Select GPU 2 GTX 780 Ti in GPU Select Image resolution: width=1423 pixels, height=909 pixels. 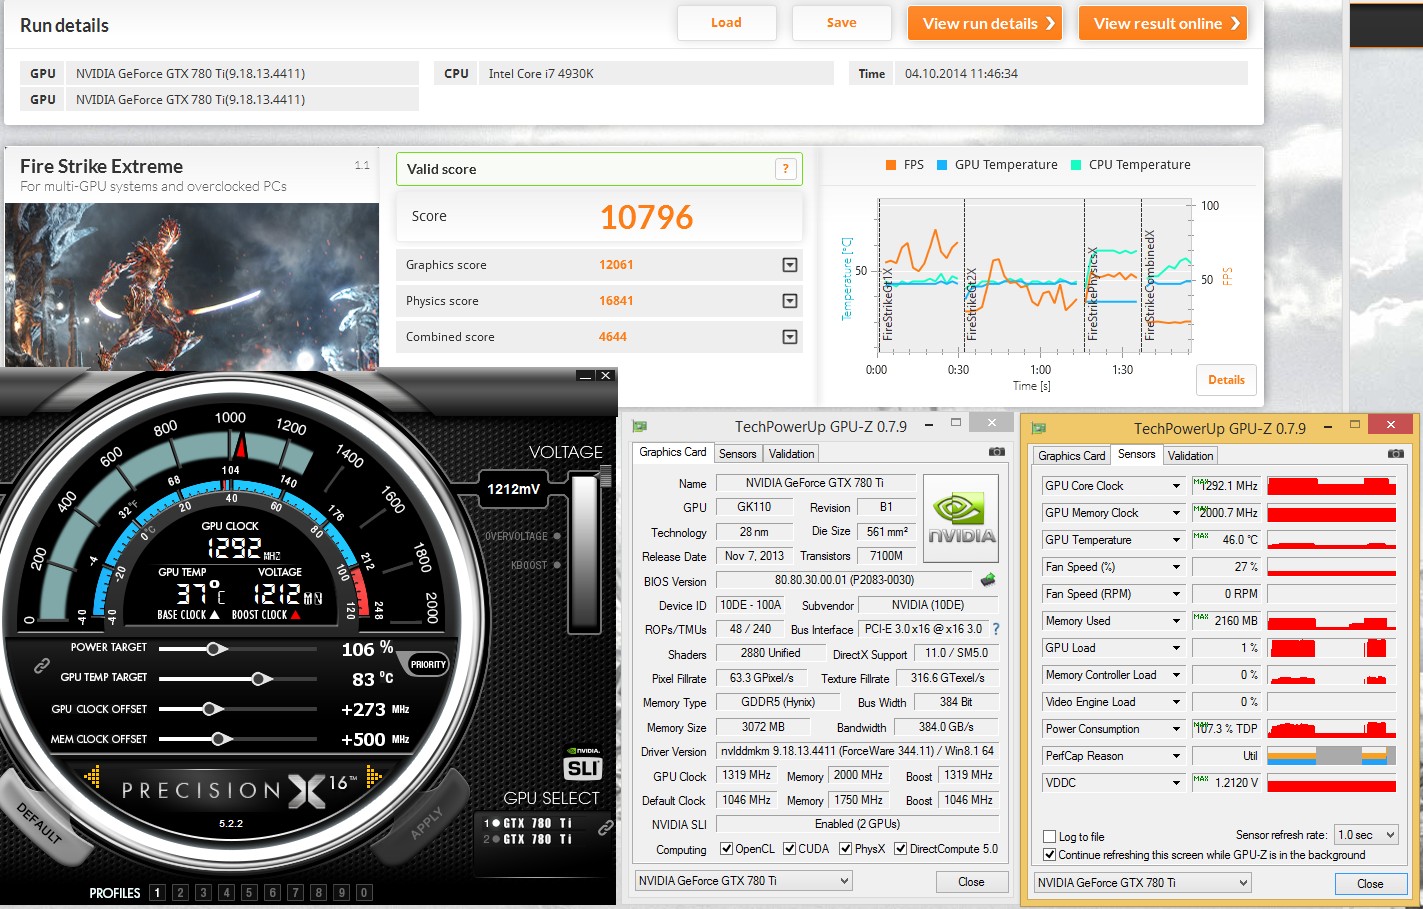tap(528, 839)
